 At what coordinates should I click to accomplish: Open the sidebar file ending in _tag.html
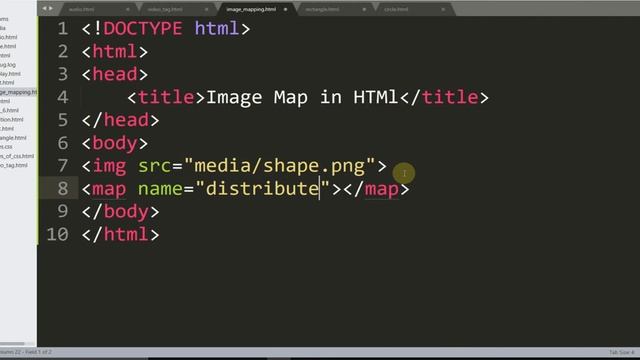[x=14, y=165]
